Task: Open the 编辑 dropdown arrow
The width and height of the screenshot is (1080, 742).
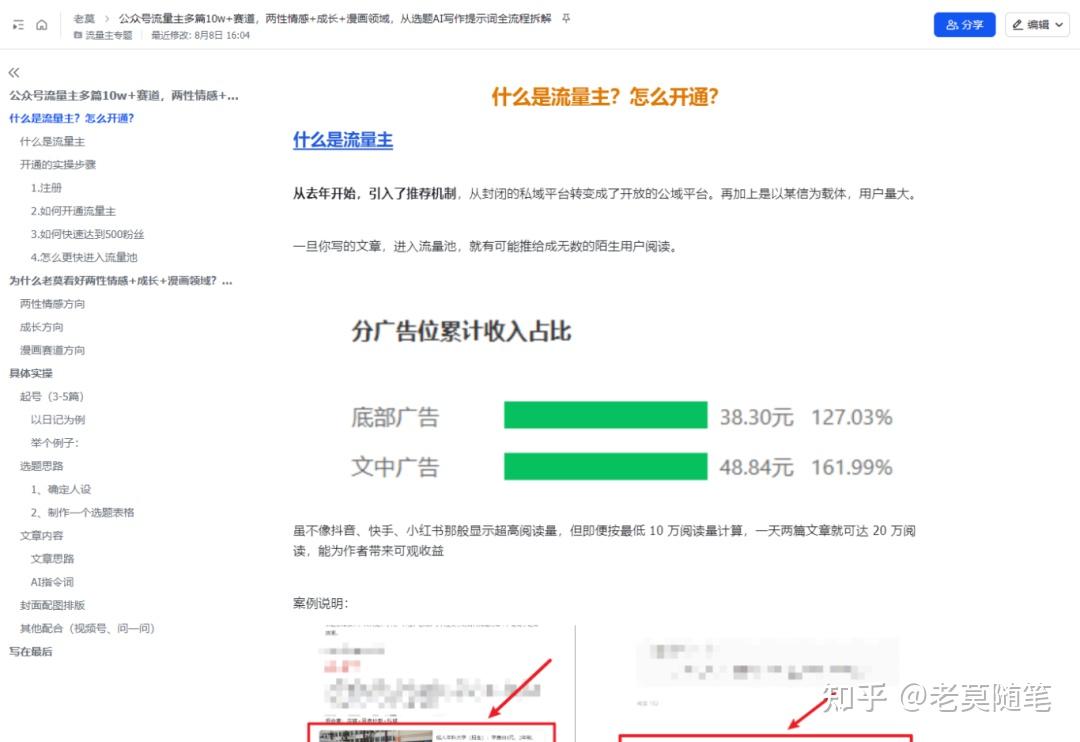Action: (1058, 24)
